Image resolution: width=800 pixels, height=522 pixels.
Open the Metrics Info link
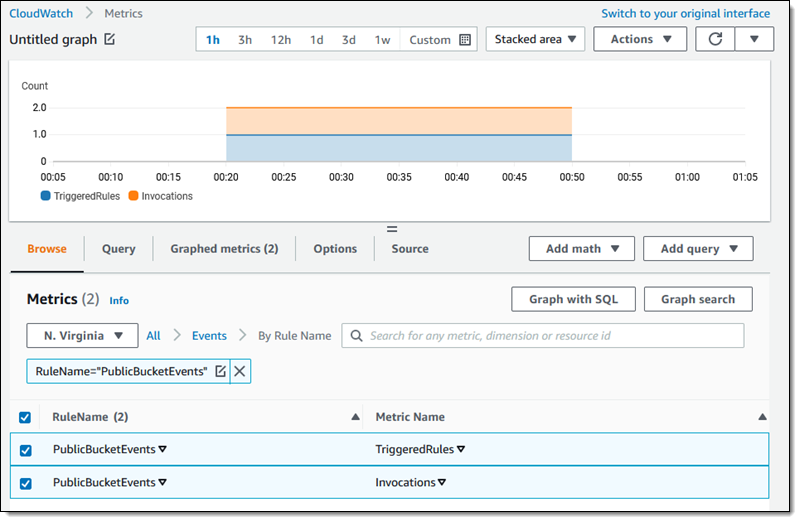(119, 301)
